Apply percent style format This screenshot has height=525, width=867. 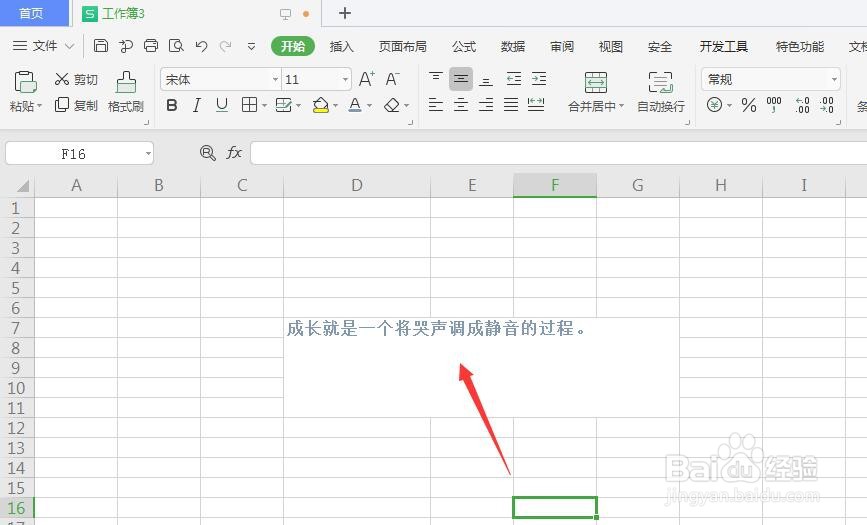[749, 105]
